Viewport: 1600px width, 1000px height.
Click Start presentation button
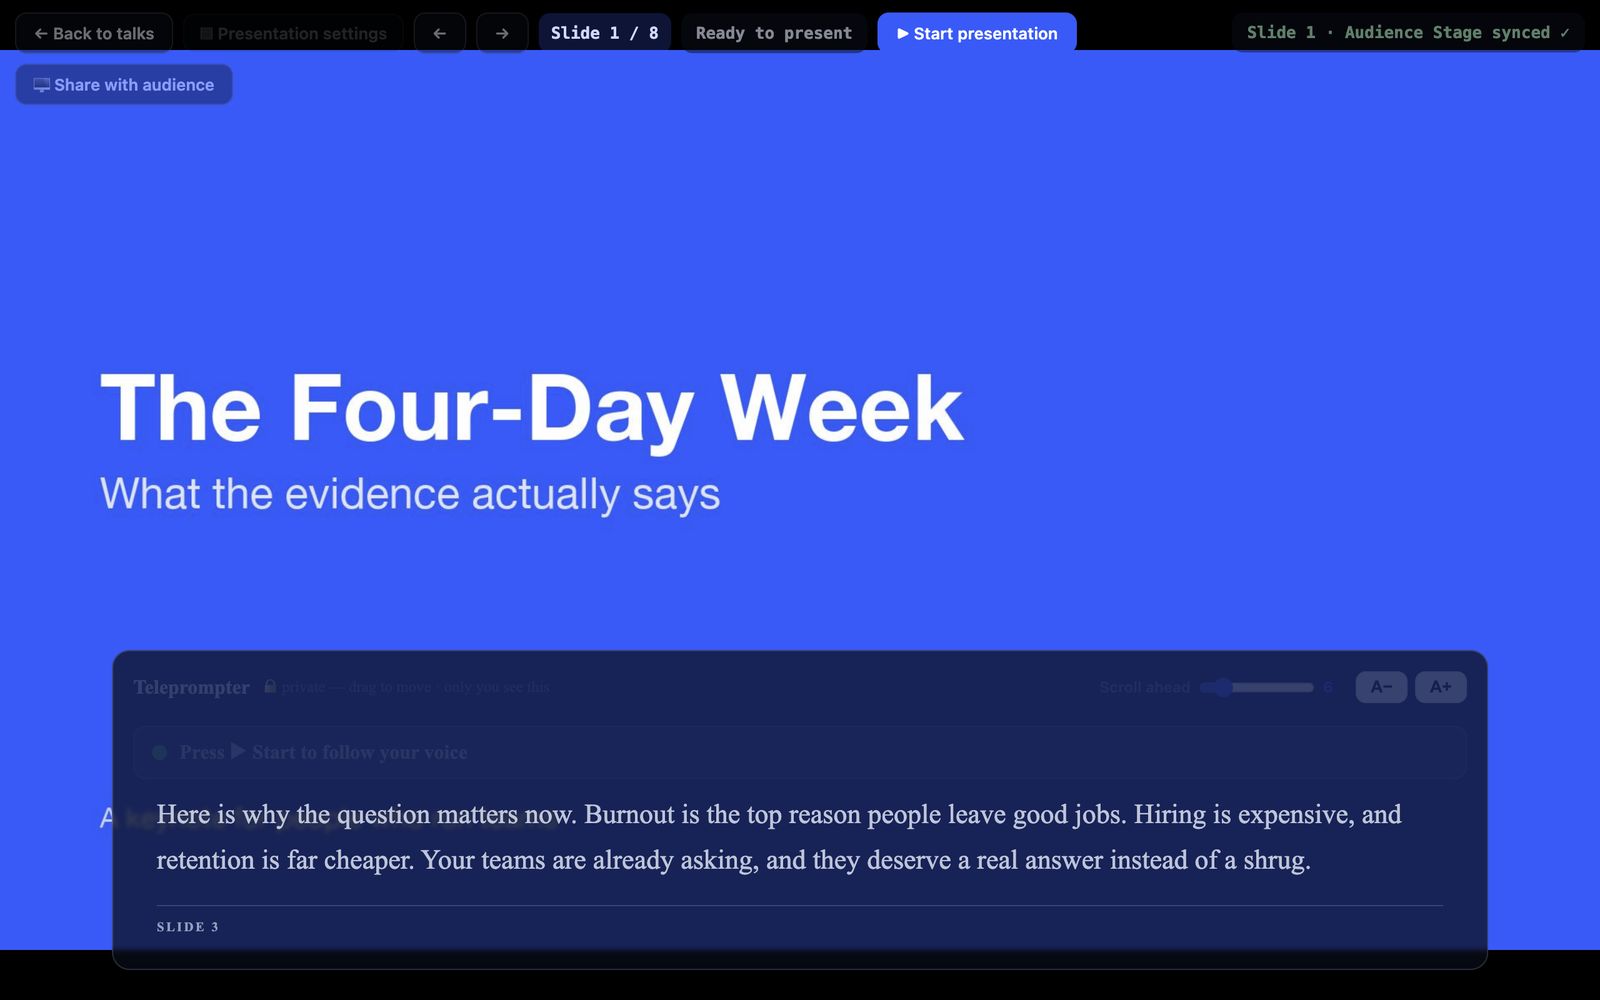coord(977,33)
